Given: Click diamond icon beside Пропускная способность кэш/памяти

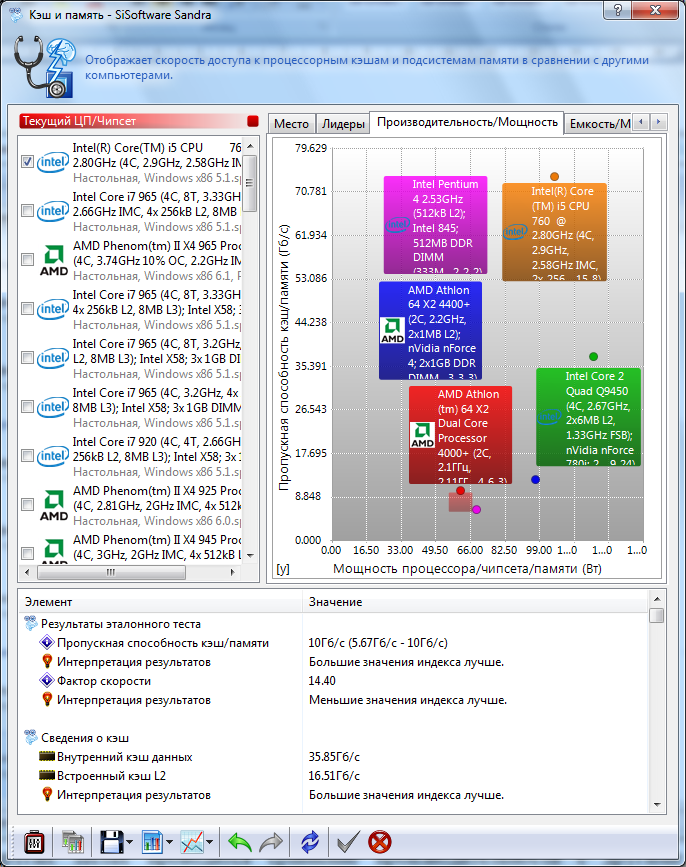Looking at the screenshot, I should pos(47,643).
